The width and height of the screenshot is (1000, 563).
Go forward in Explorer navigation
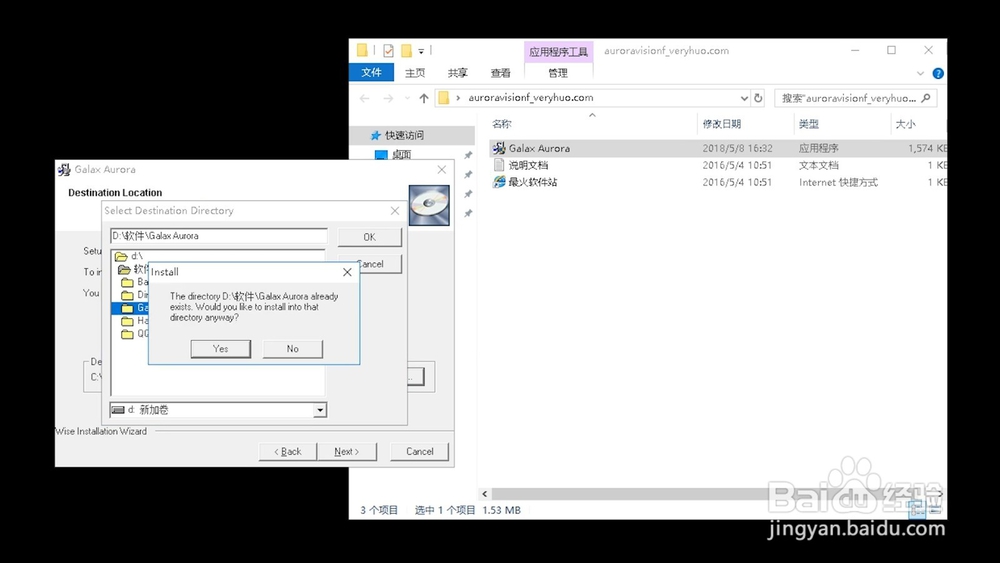[x=388, y=98]
